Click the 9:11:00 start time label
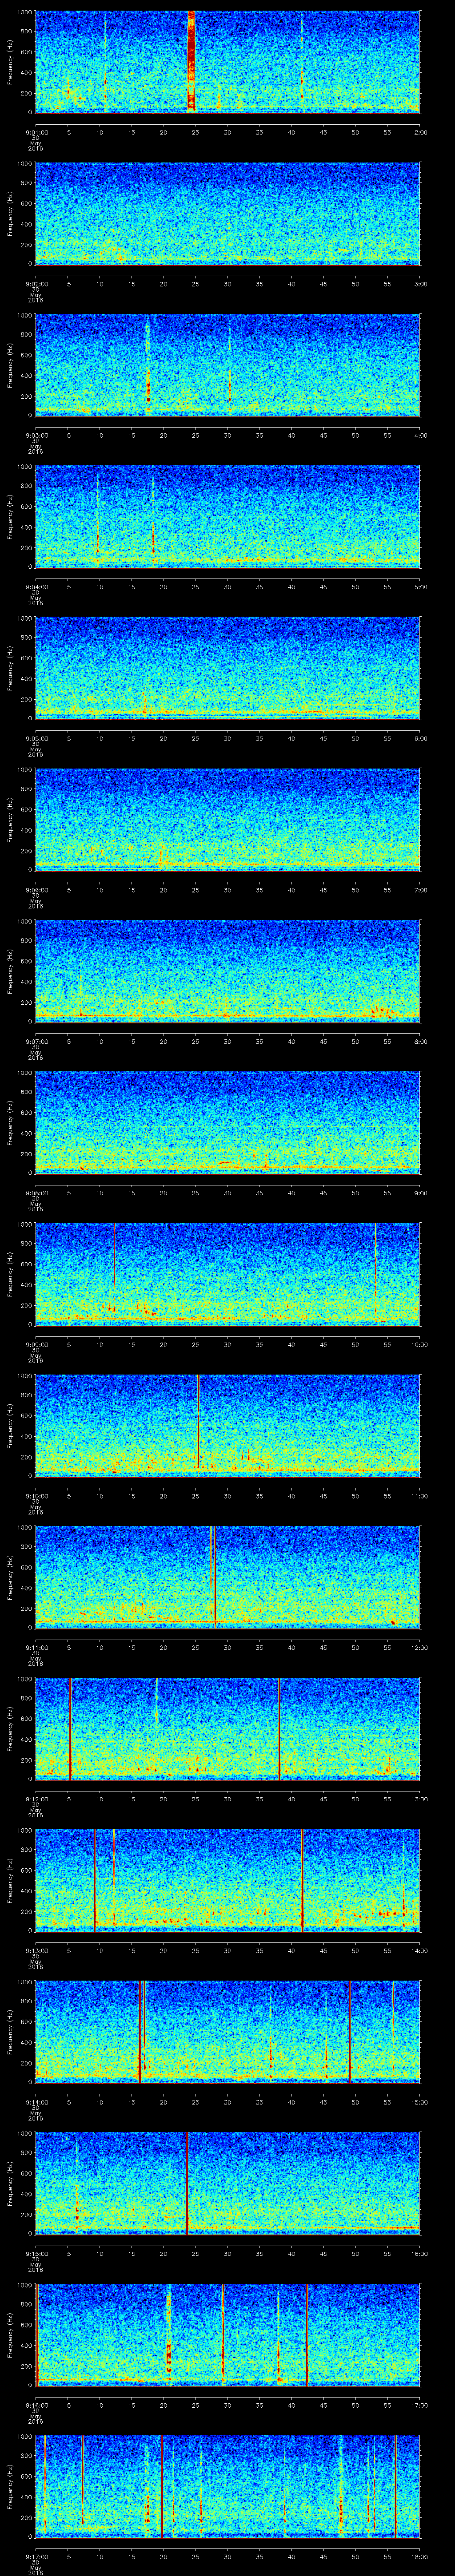Screen dimensions: 455x2576 tap(36, 1647)
